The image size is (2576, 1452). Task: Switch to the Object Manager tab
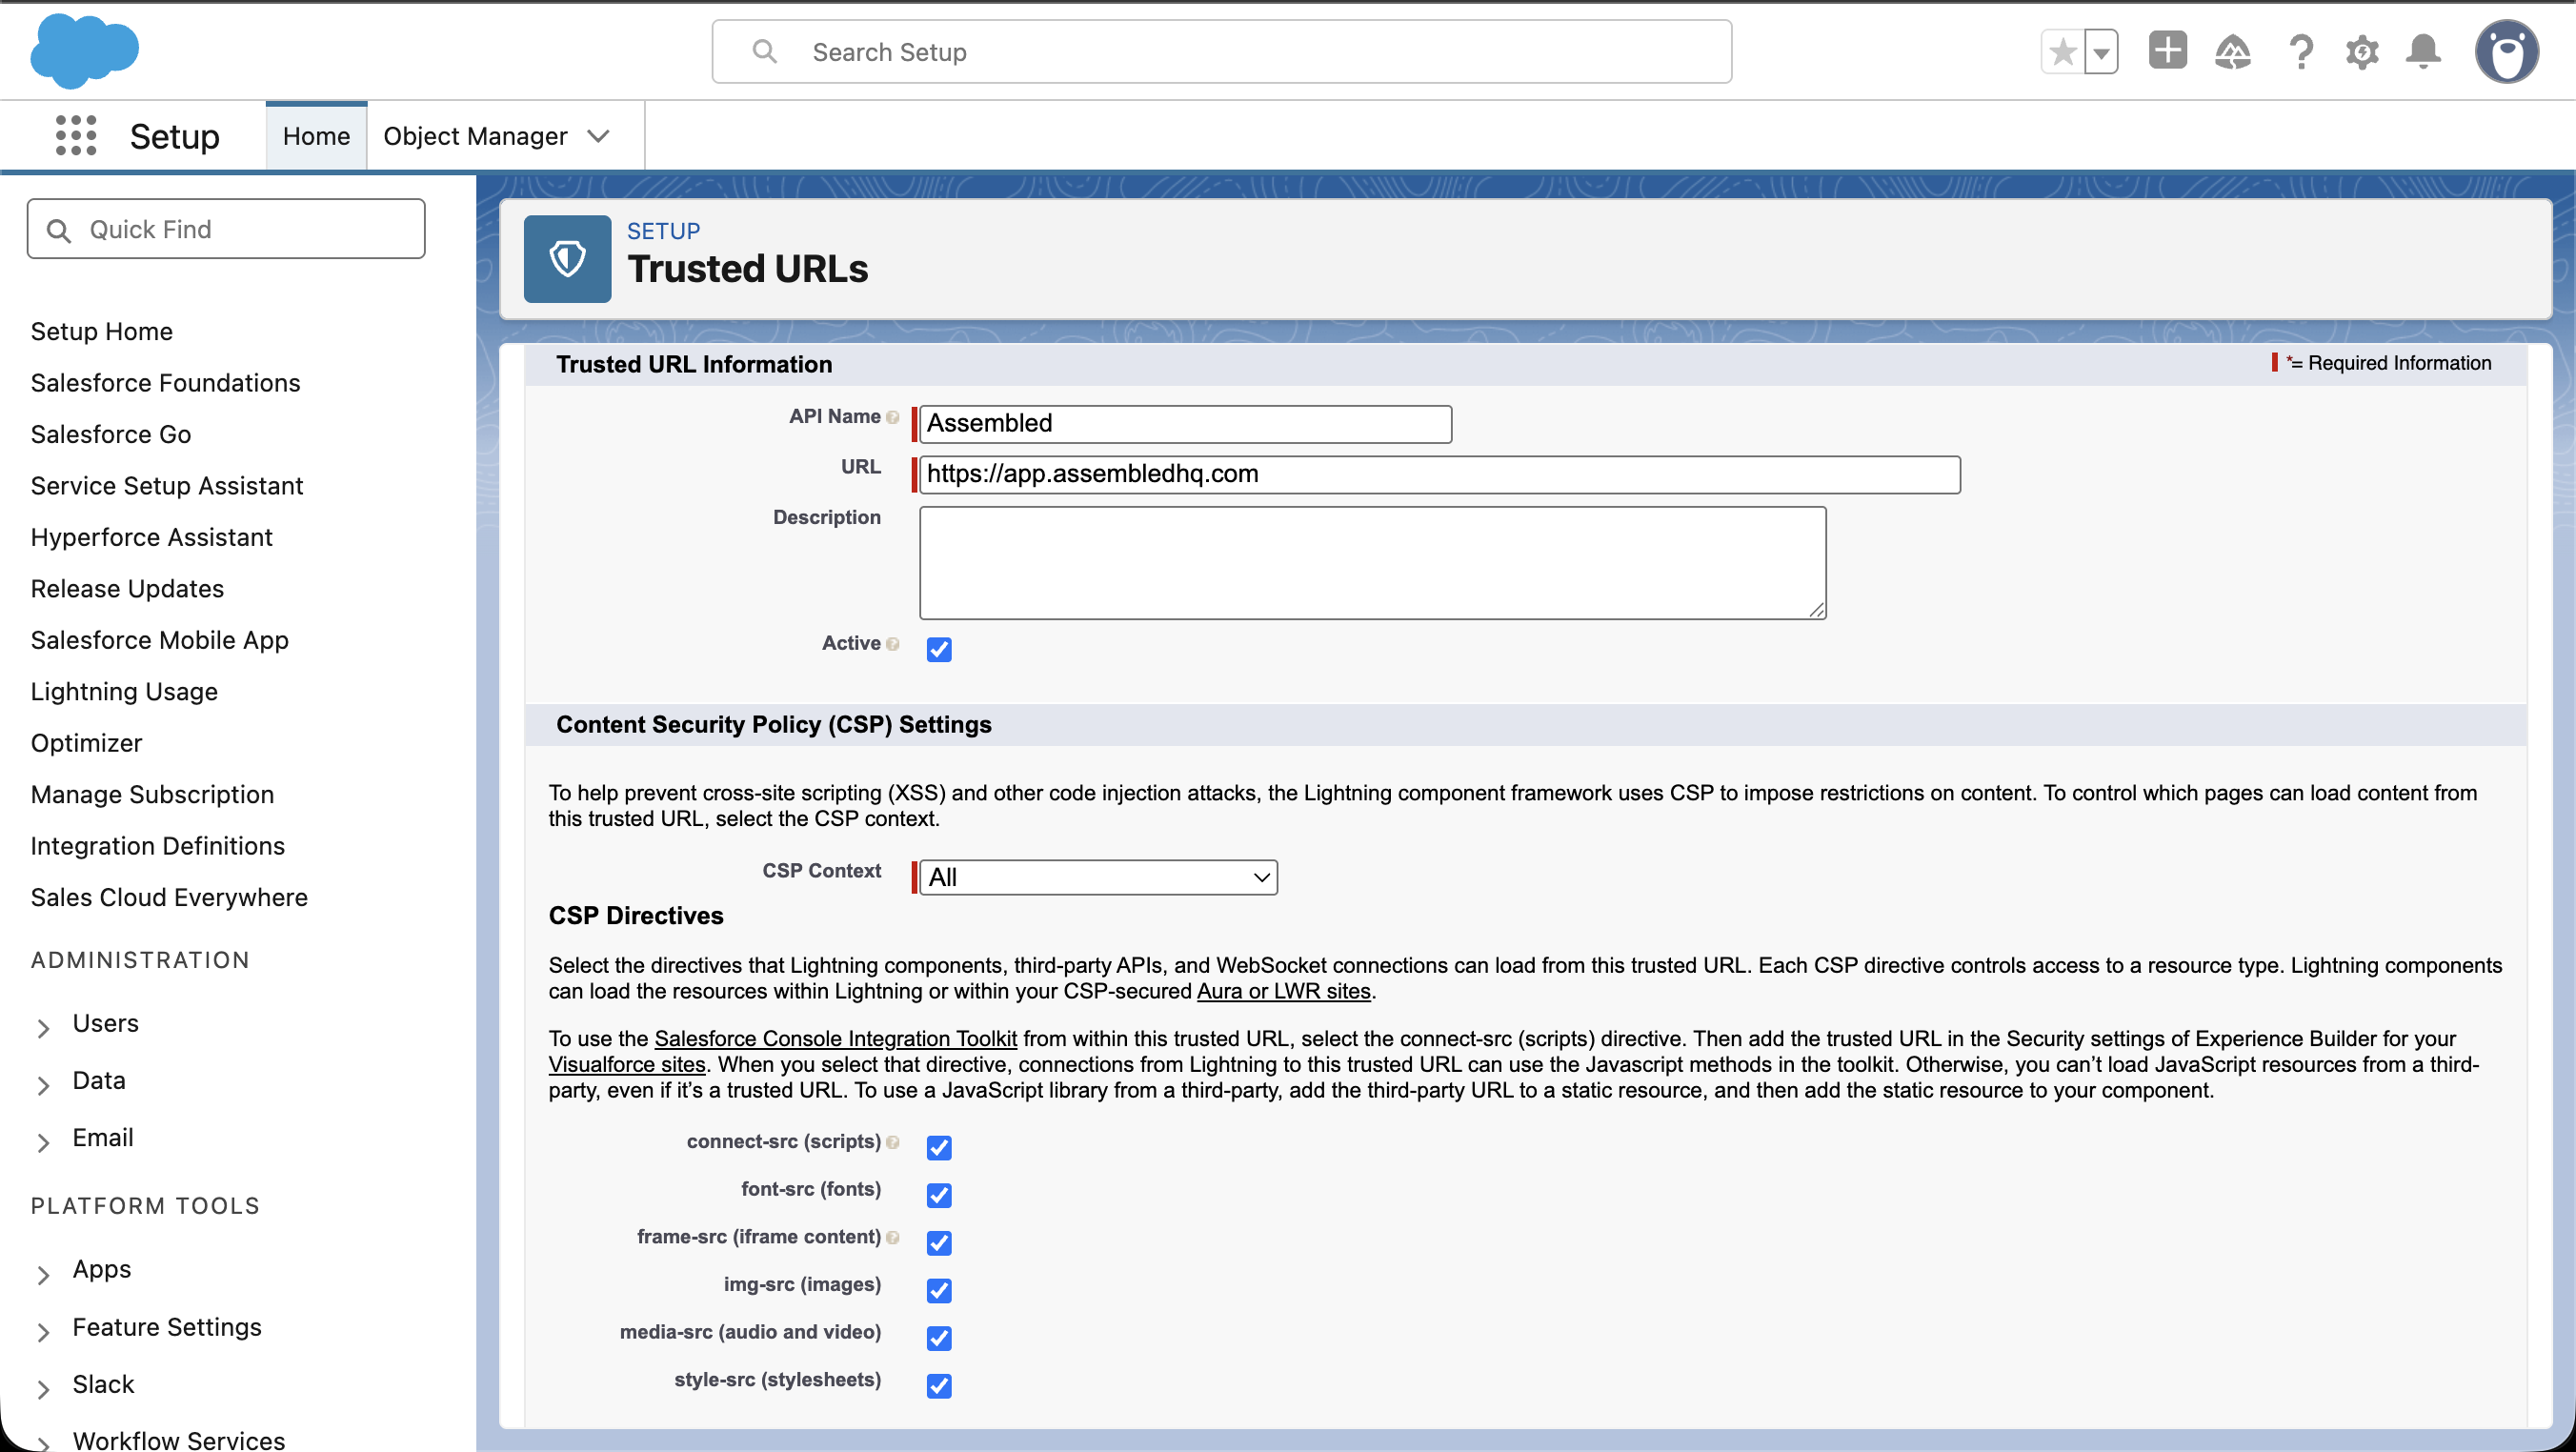tap(475, 136)
